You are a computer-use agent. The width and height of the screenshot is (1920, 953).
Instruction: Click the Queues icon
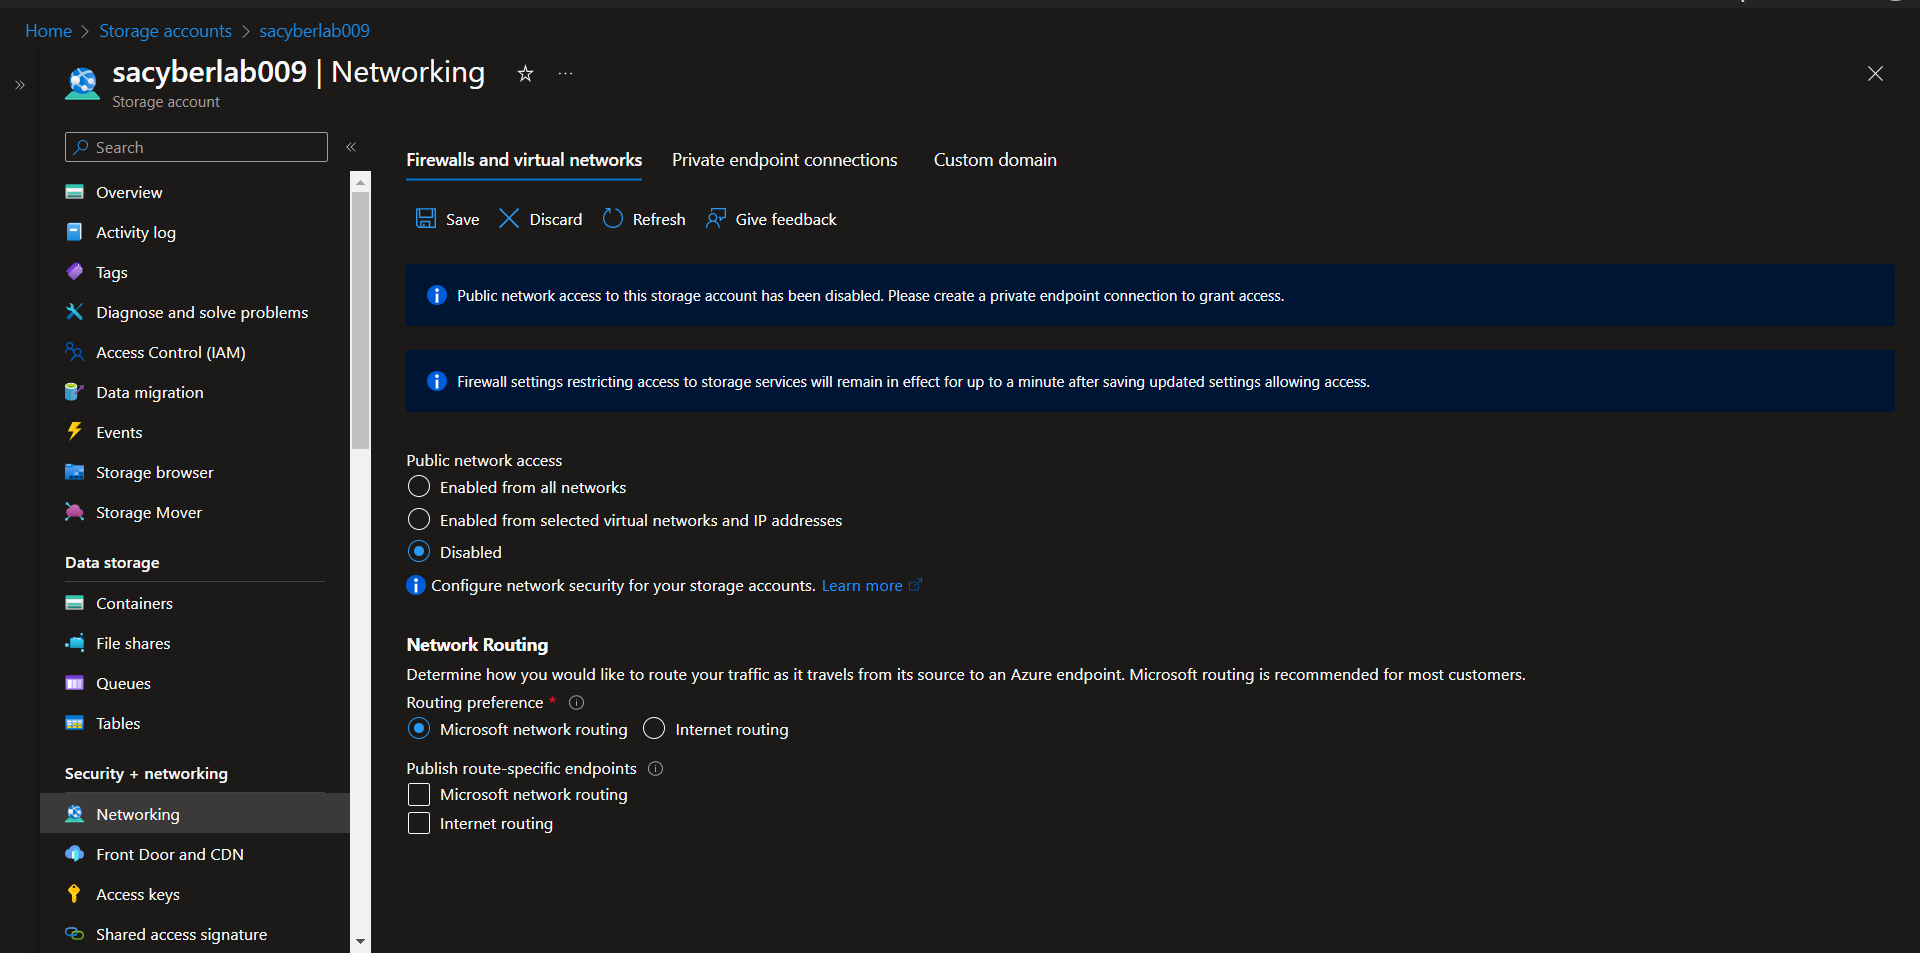tap(74, 683)
